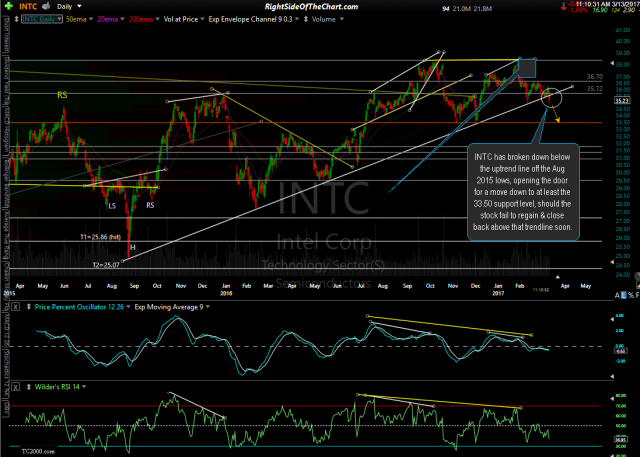Click the INTC breakdown note callout text
This screenshot has height=457, width=640.
click(522, 192)
